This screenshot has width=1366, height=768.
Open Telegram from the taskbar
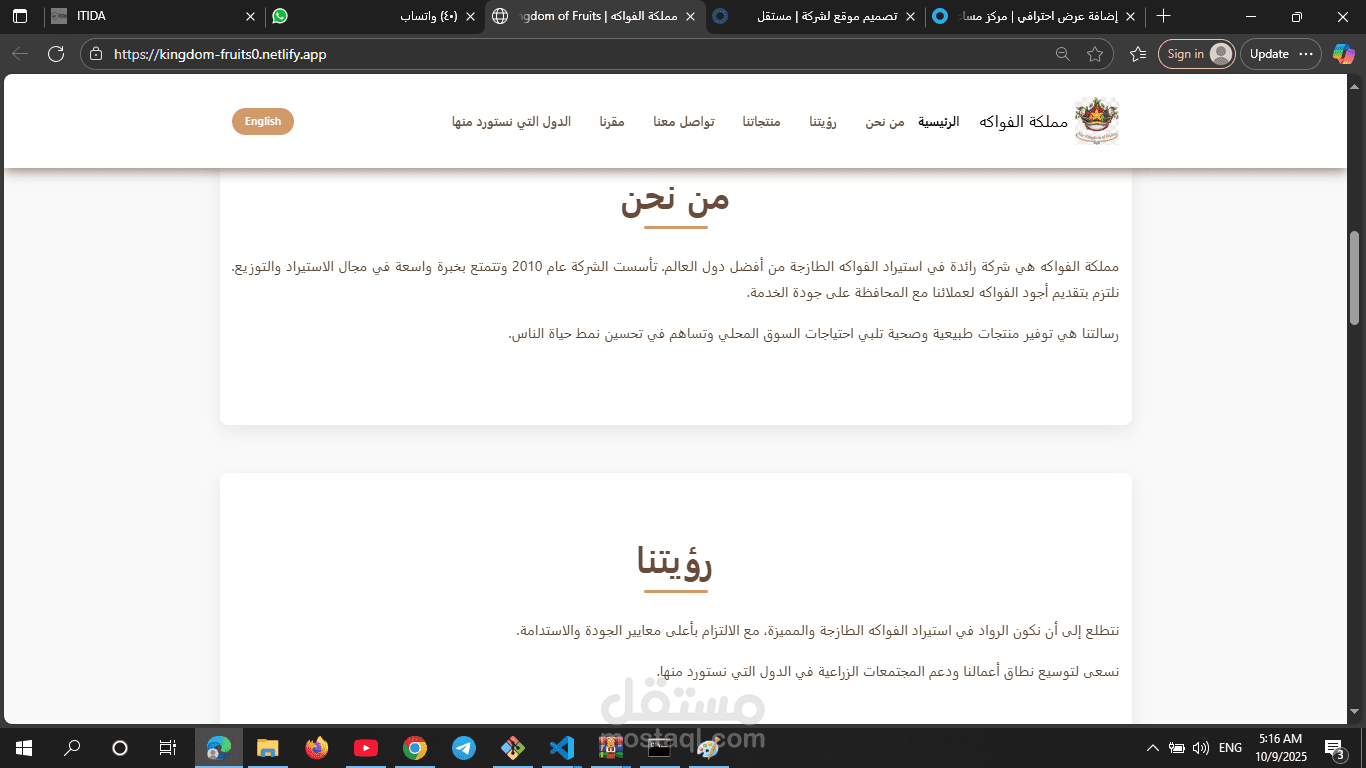click(464, 748)
